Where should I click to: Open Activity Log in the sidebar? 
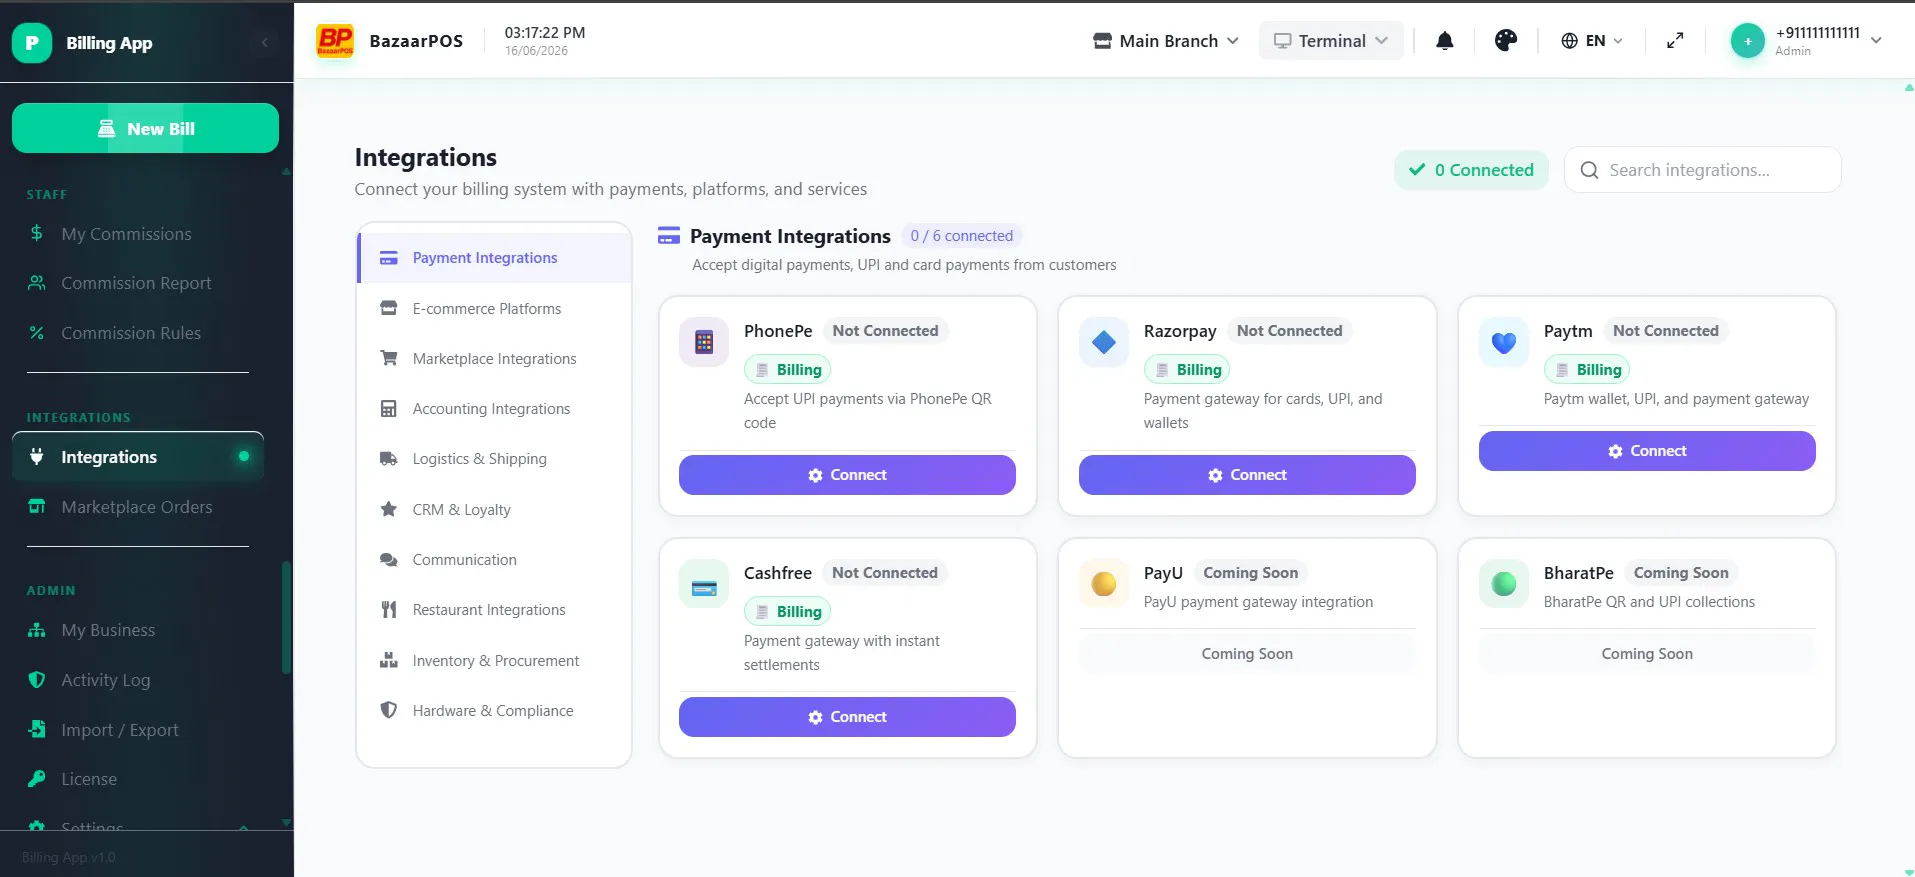[138, 680]
